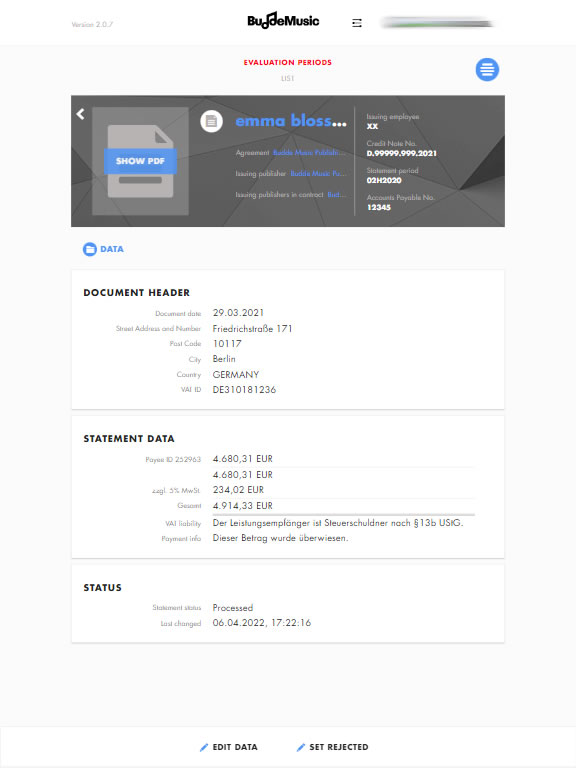
Task: Open the Issuing publishers in contract link
Action: [x=336, y=194]
